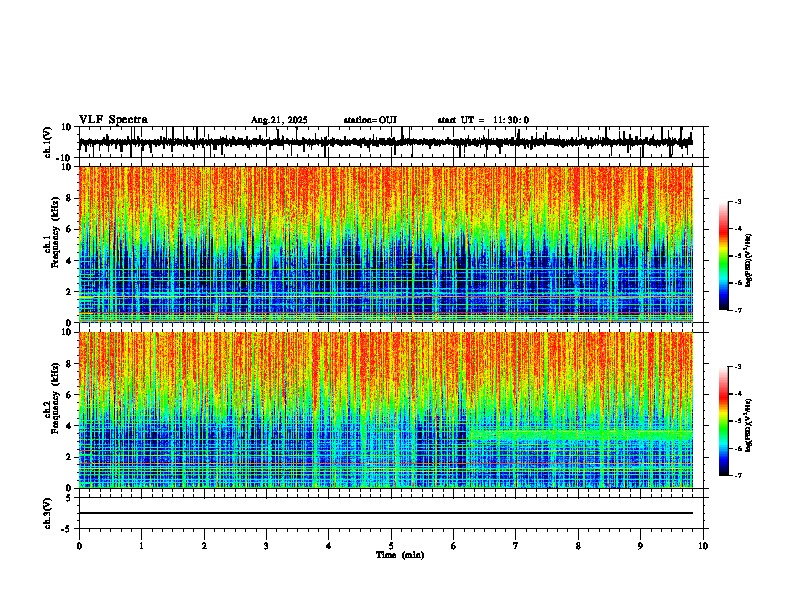This screenshot has height=612, width=792.
Task: Click the "2" frequency tick of ch.1 spectrogram
Action: coord(70,291)
